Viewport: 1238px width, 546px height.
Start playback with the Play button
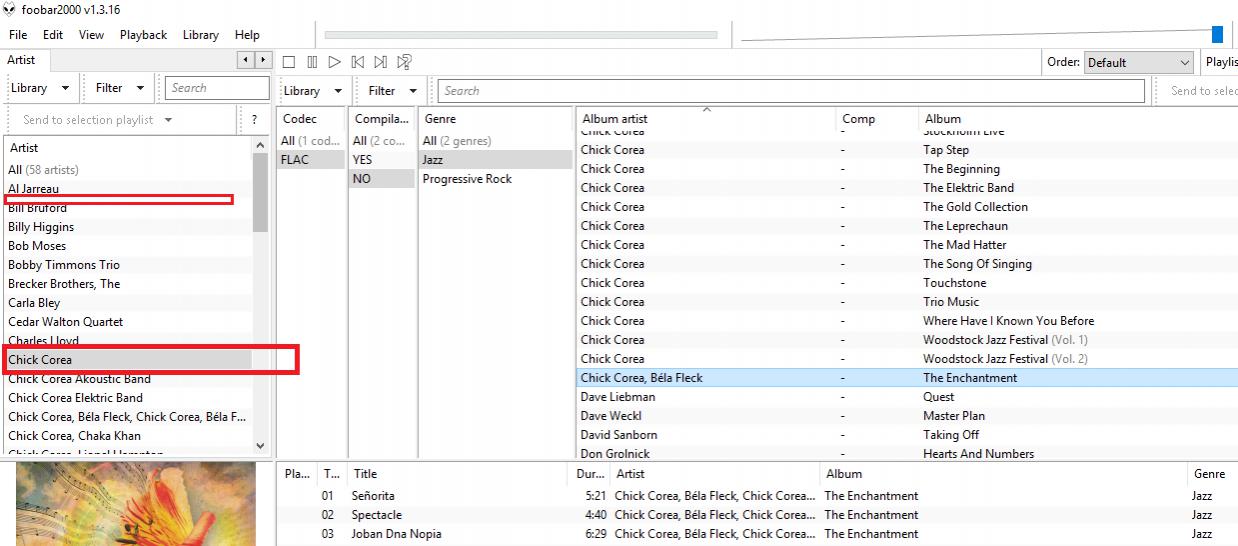click(x=334, y=62)
